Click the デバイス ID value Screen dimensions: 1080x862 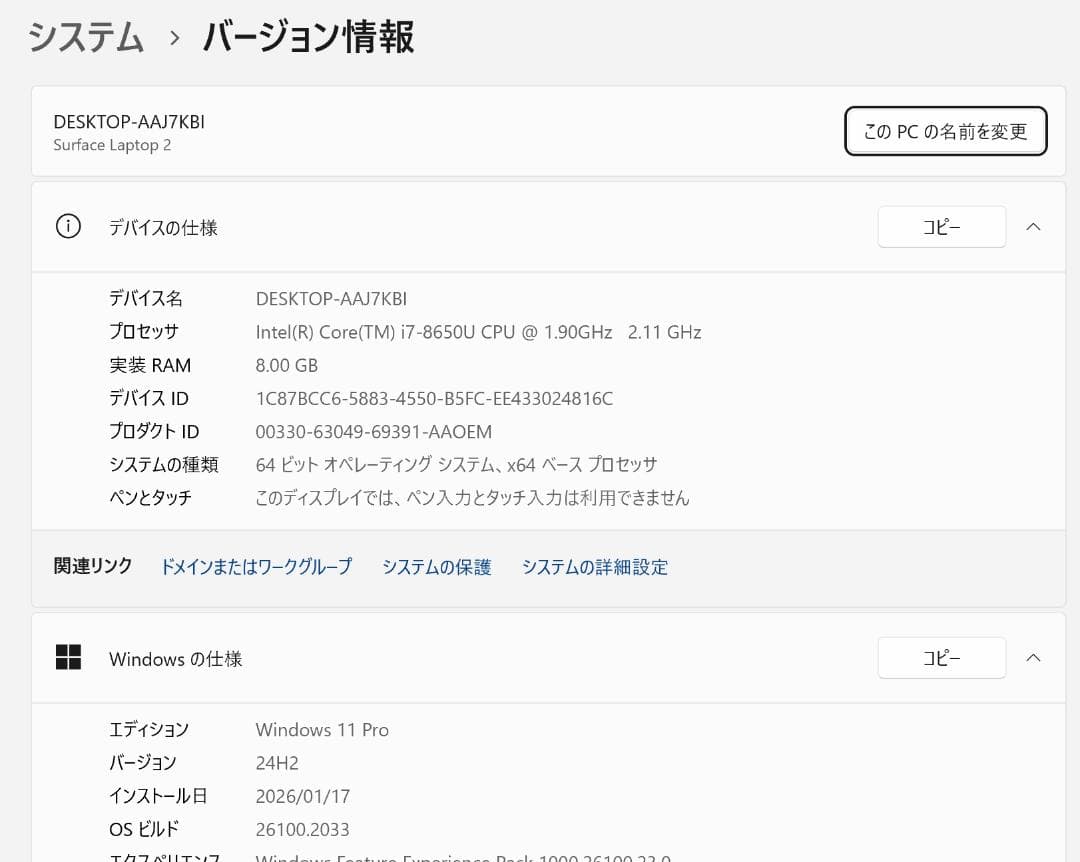coord(435,398)
